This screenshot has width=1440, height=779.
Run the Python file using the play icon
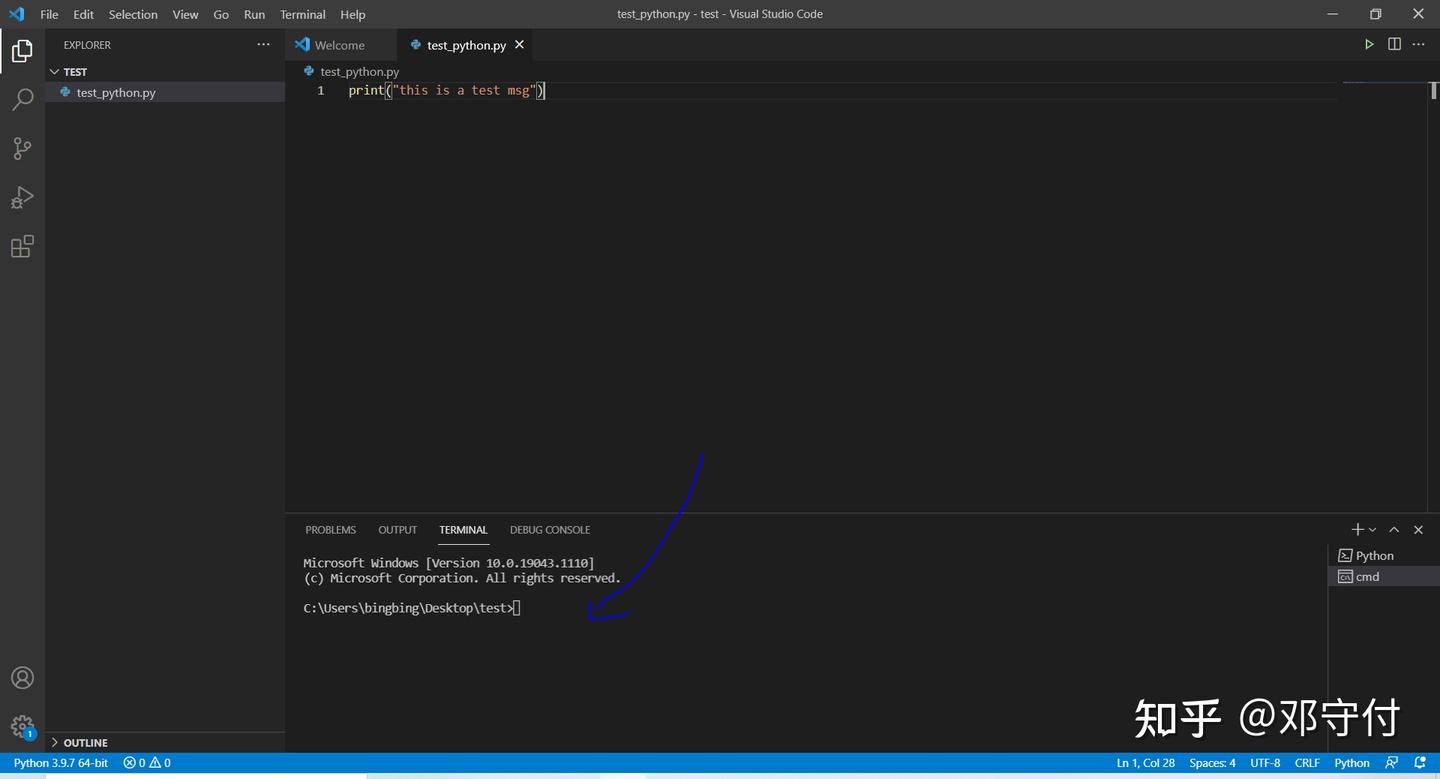click(1369, 44)
